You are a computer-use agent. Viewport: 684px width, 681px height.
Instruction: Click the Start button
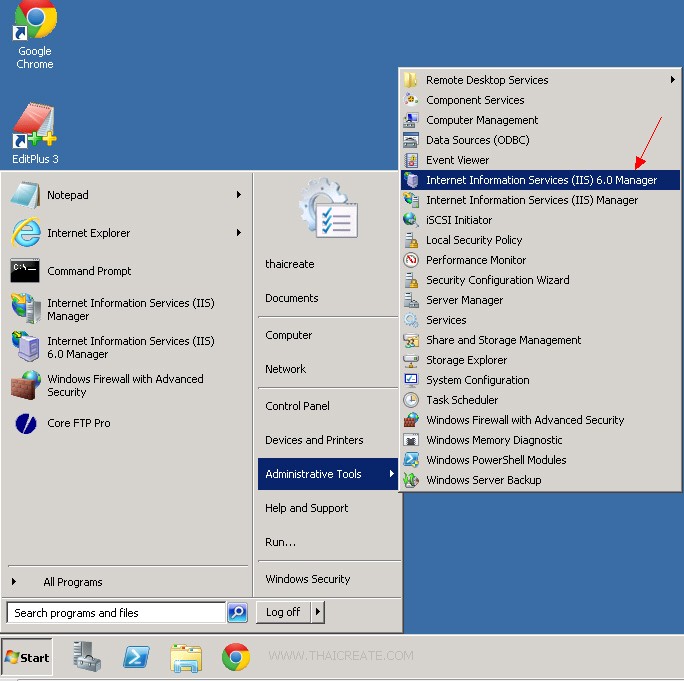[x=27, y=657]
